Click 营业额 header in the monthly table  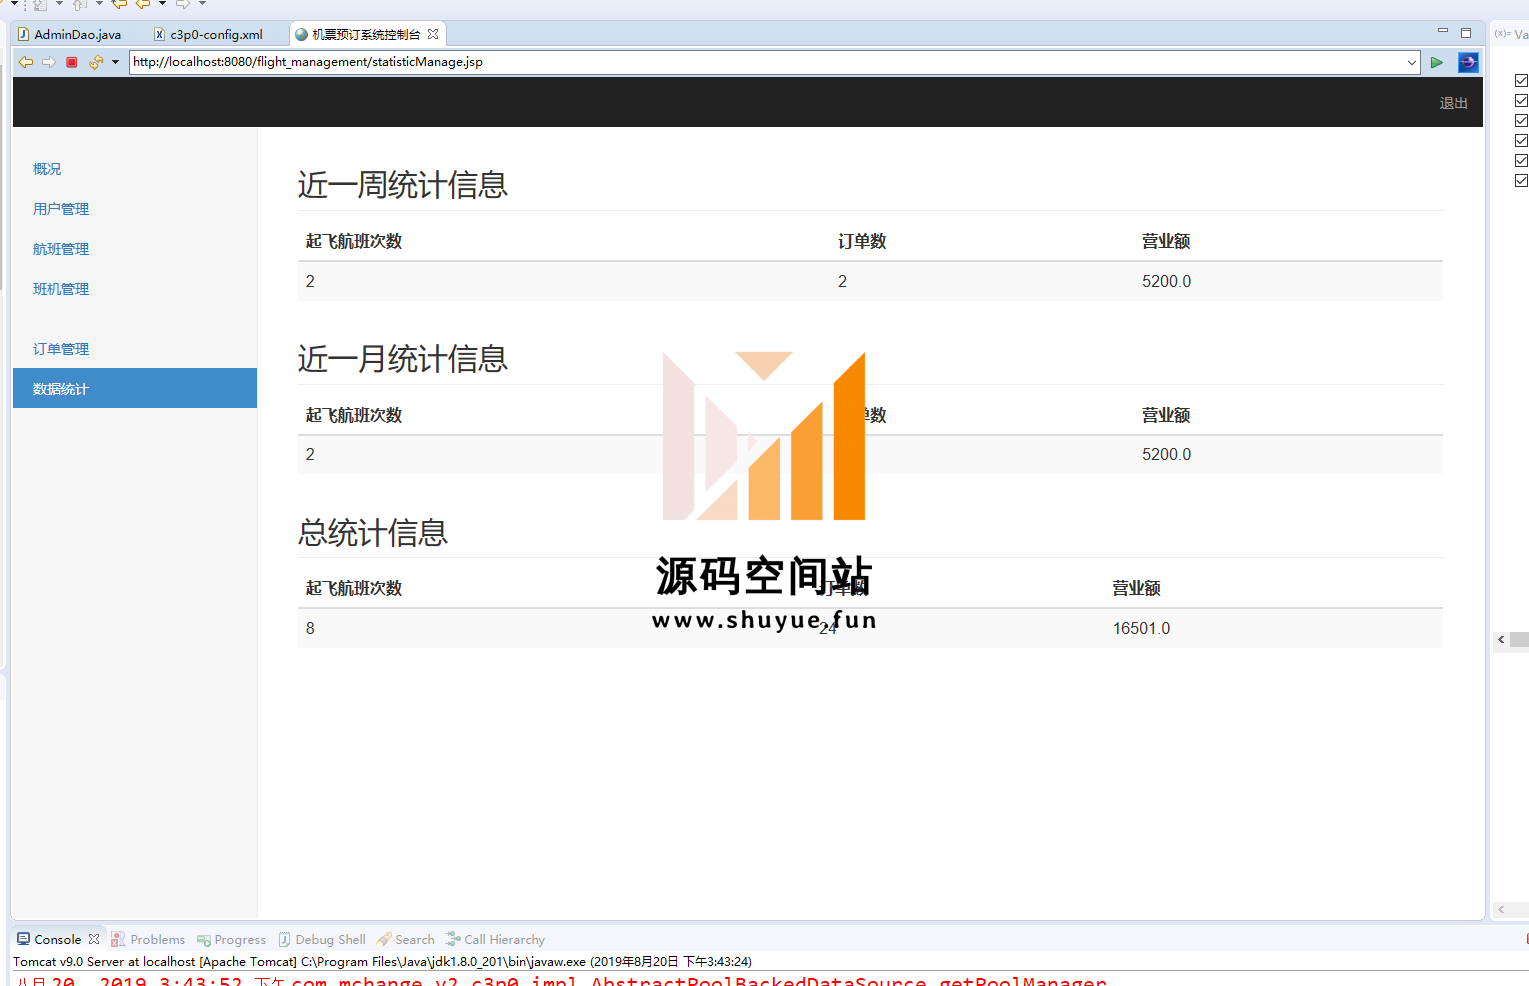click(1166, 415)
